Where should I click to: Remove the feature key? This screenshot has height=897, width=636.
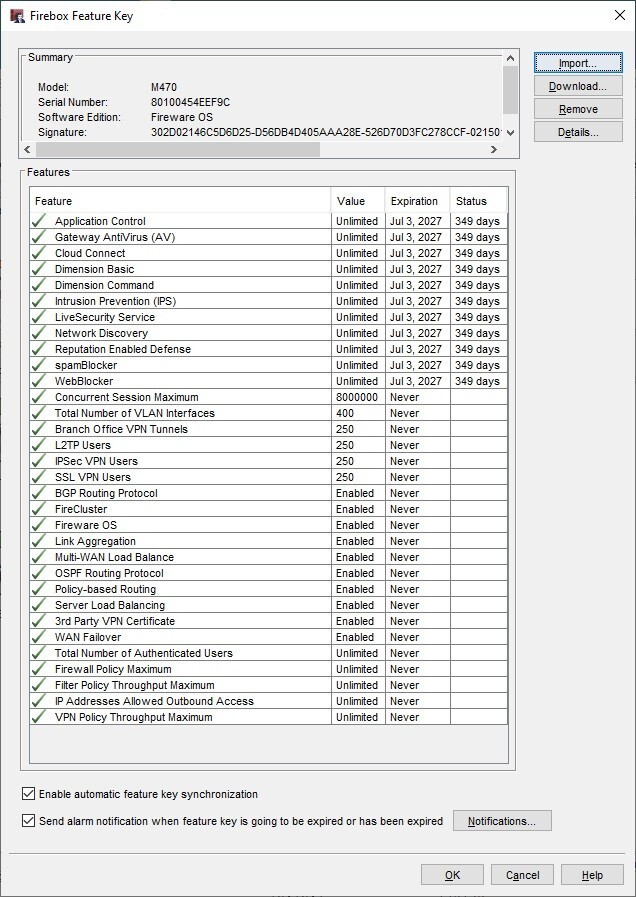point(578,109)
